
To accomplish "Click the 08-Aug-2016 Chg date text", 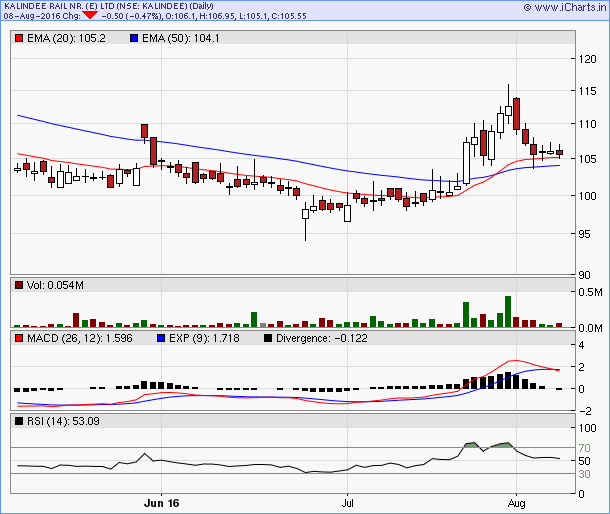I will click(x=42, y=16).
